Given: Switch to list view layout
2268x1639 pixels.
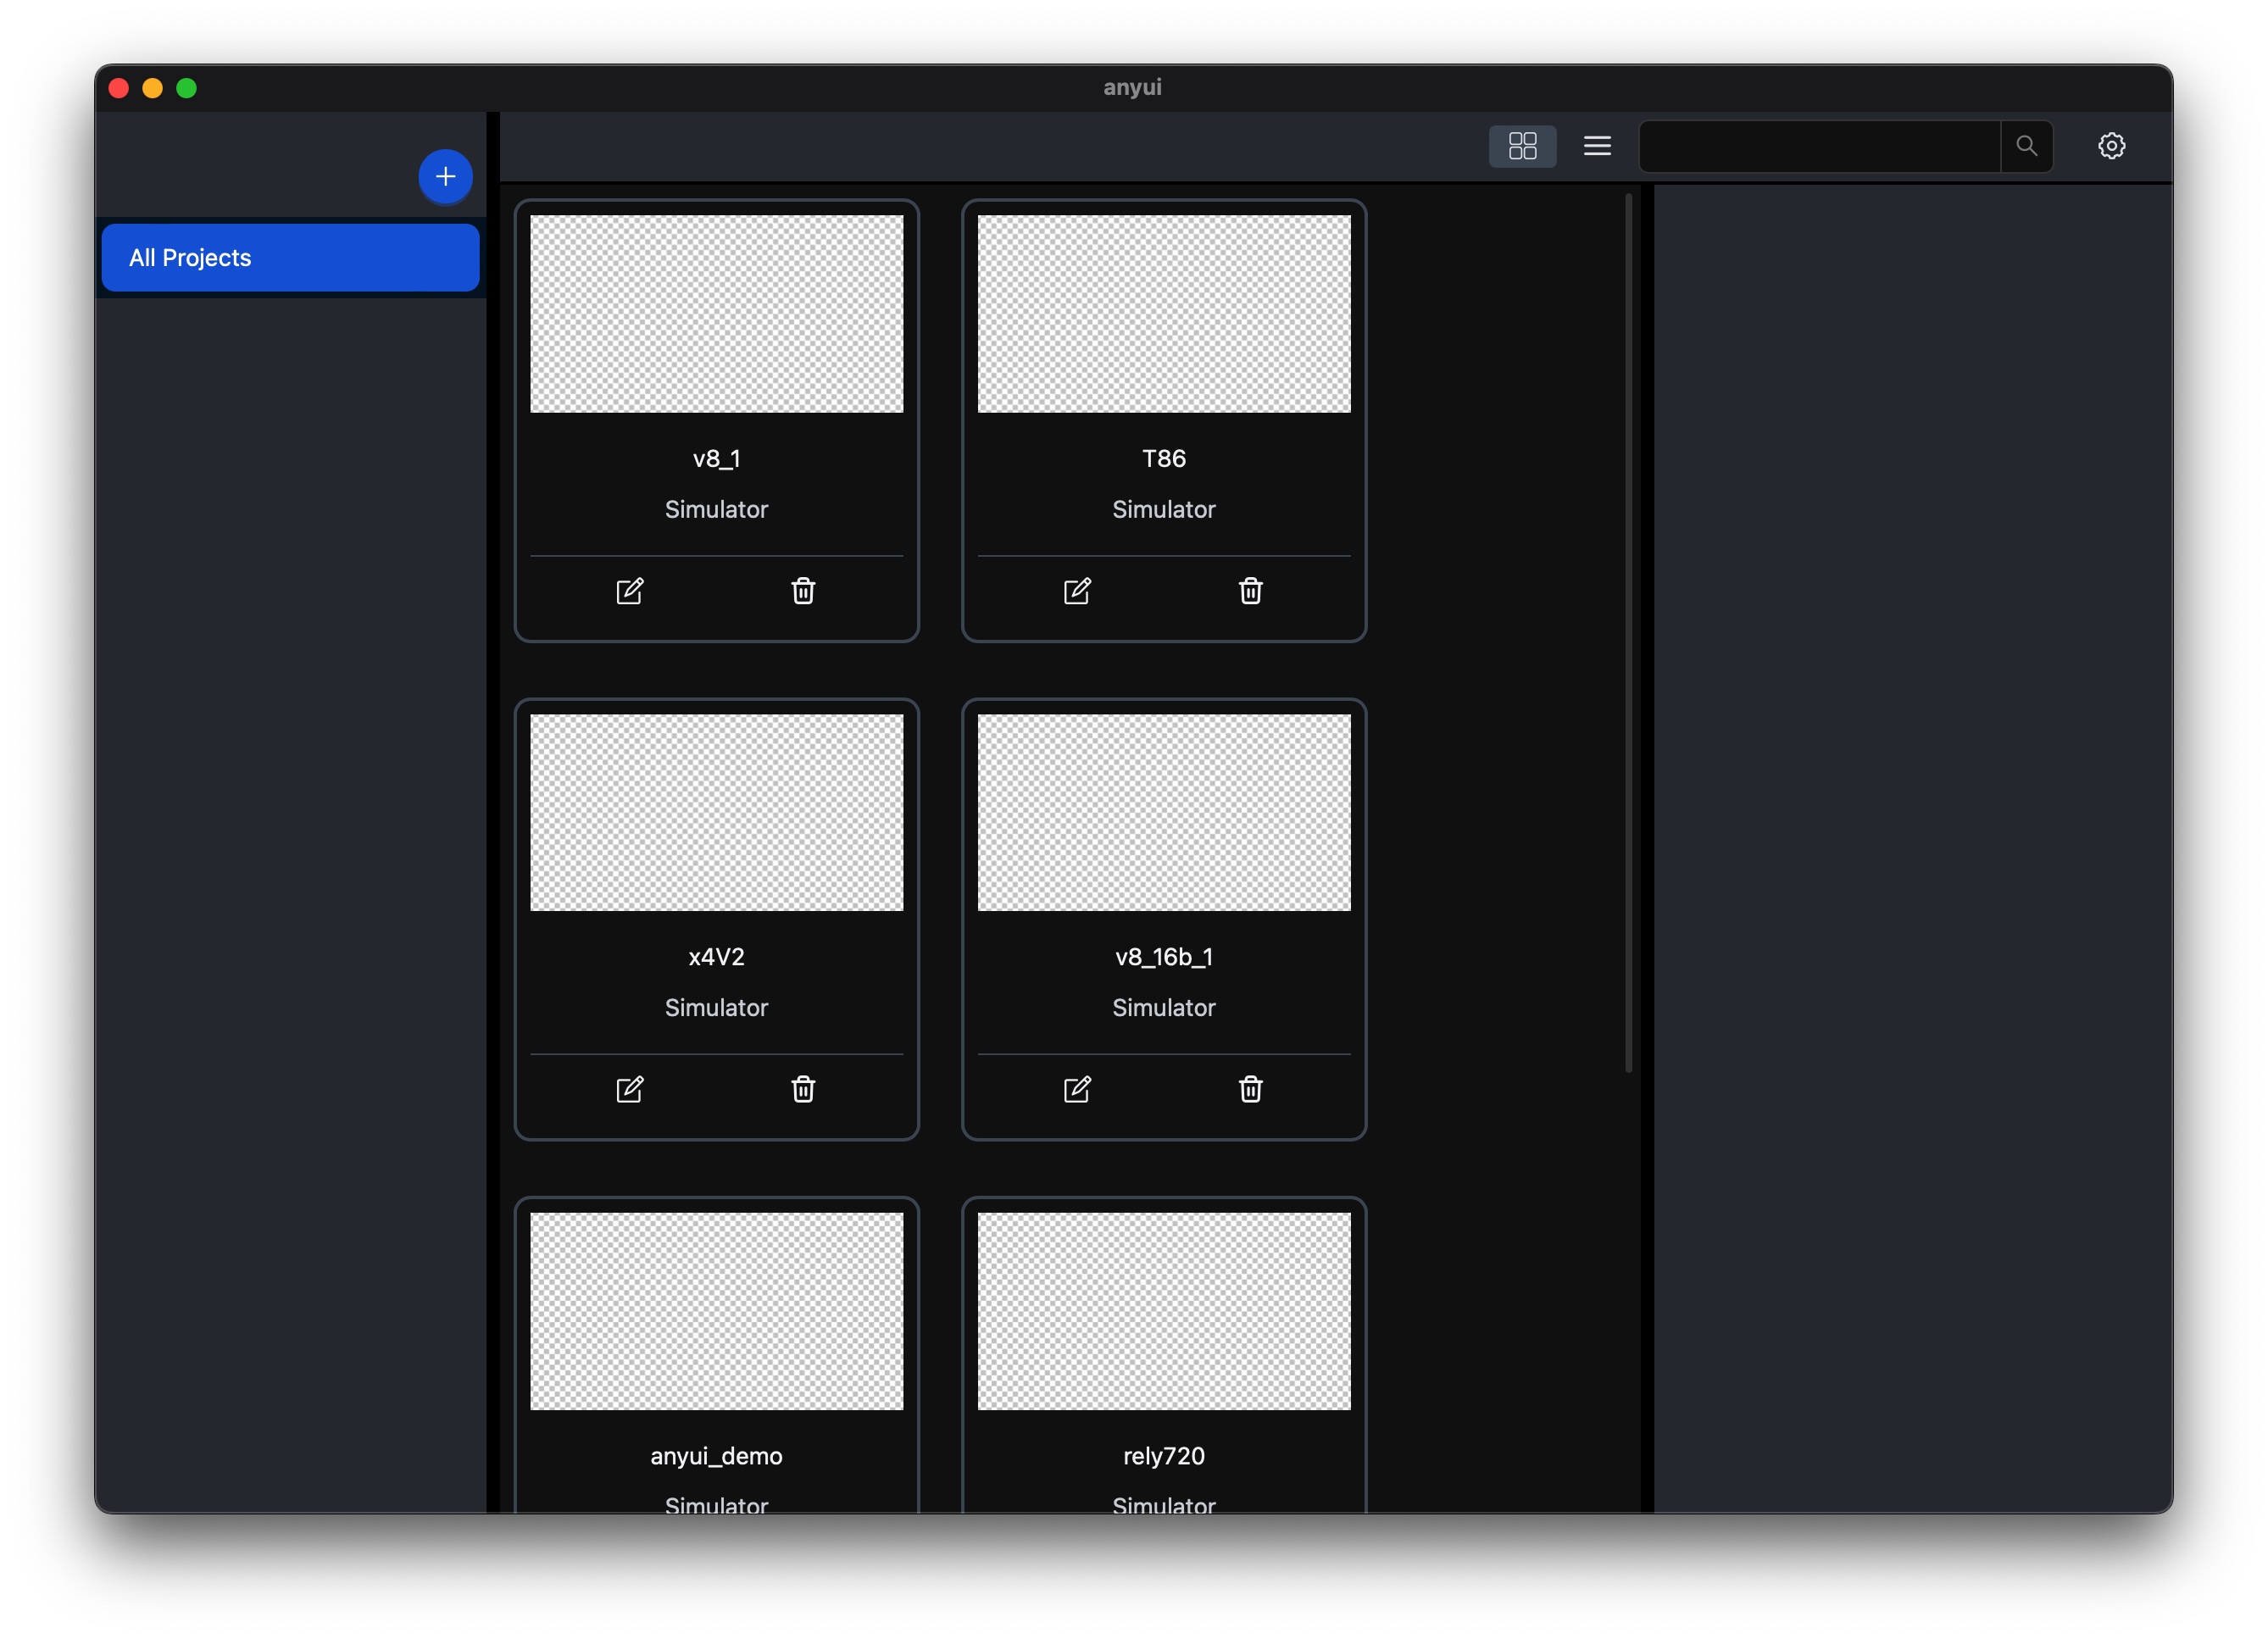Looking at the screenshot, I should [1597, 146].
